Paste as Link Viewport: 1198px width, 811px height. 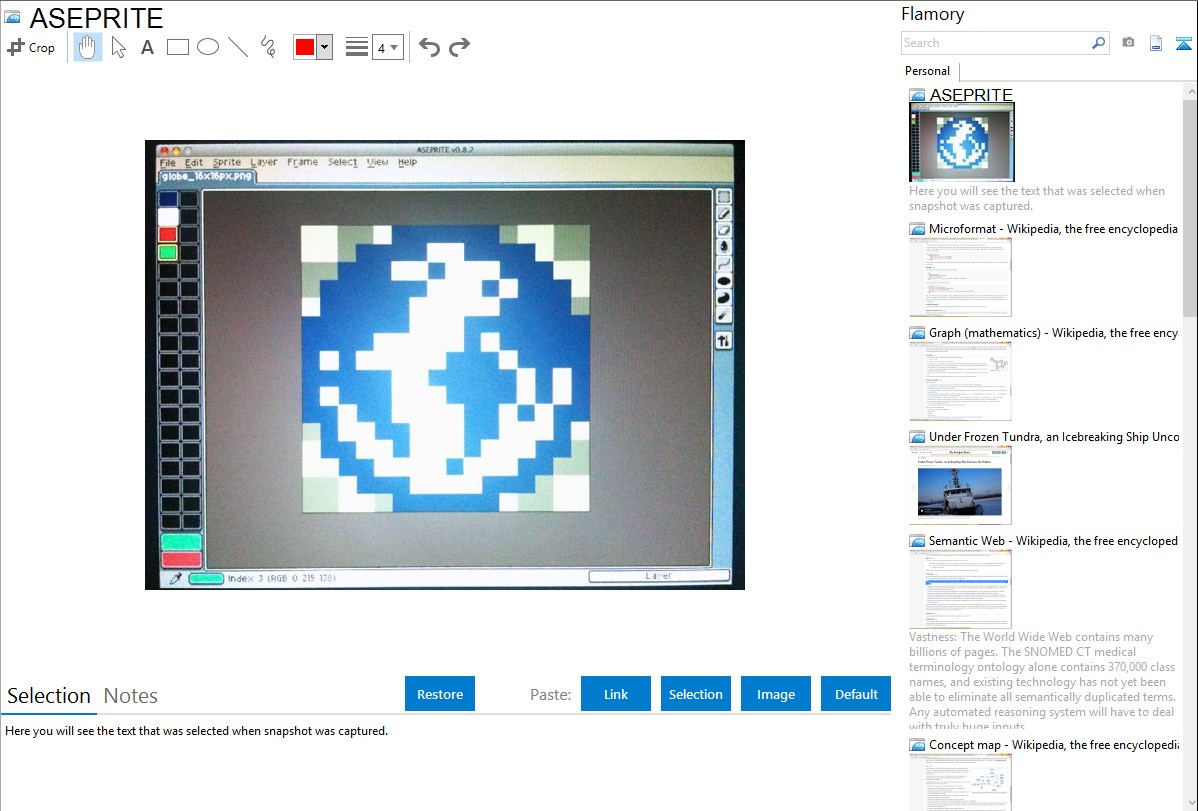tap(616, 693)
